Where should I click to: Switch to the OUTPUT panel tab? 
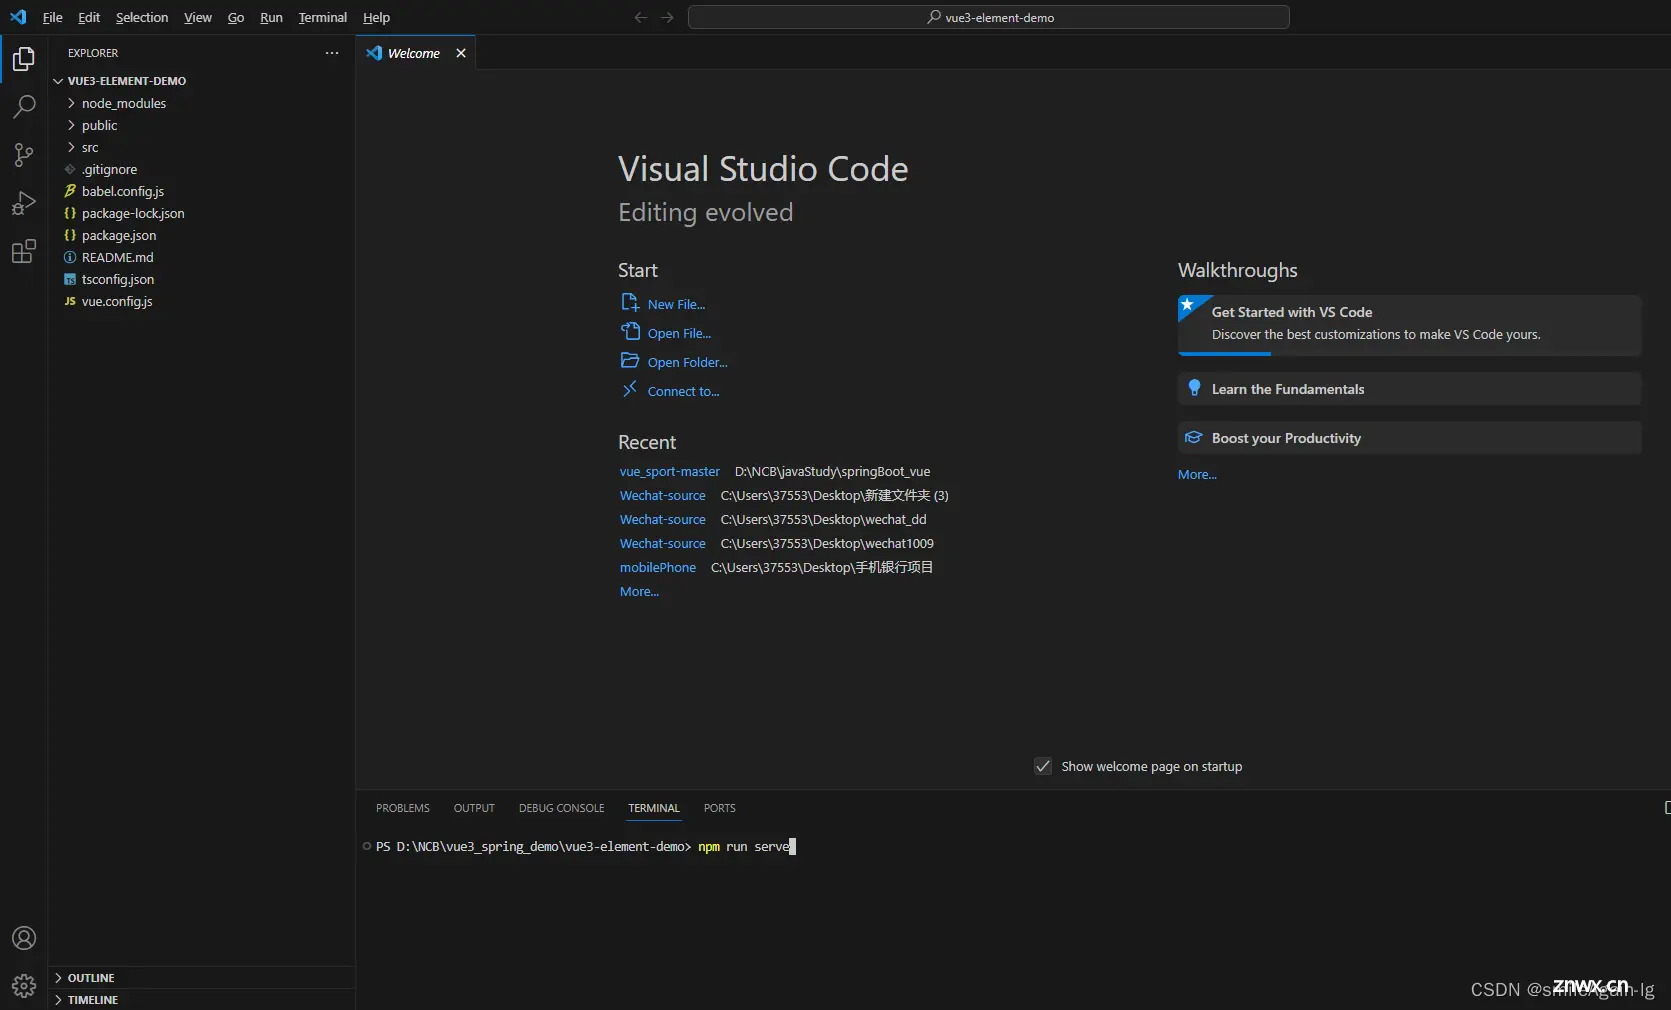(x=474, y=808)
